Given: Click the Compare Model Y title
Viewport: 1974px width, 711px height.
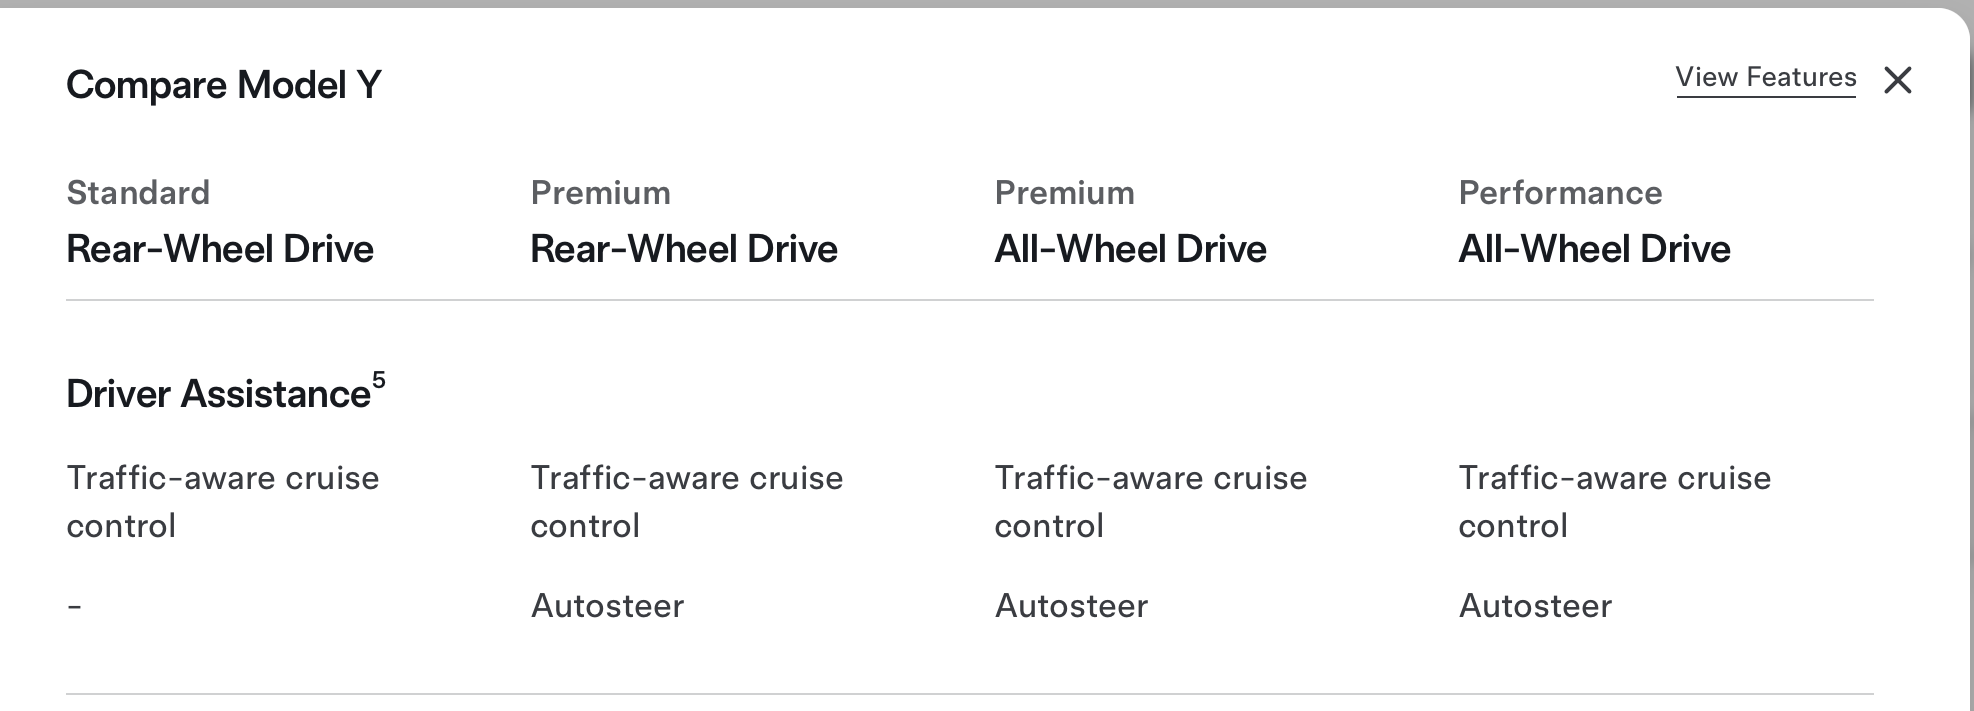Looking at the screenshot, I should [224, 85].
